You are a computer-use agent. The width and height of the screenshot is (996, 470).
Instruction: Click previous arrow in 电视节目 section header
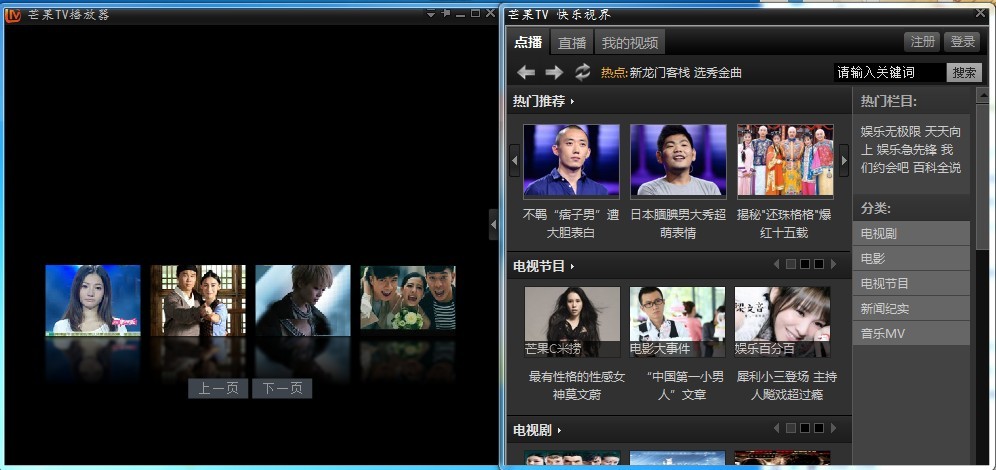point(776,265)
